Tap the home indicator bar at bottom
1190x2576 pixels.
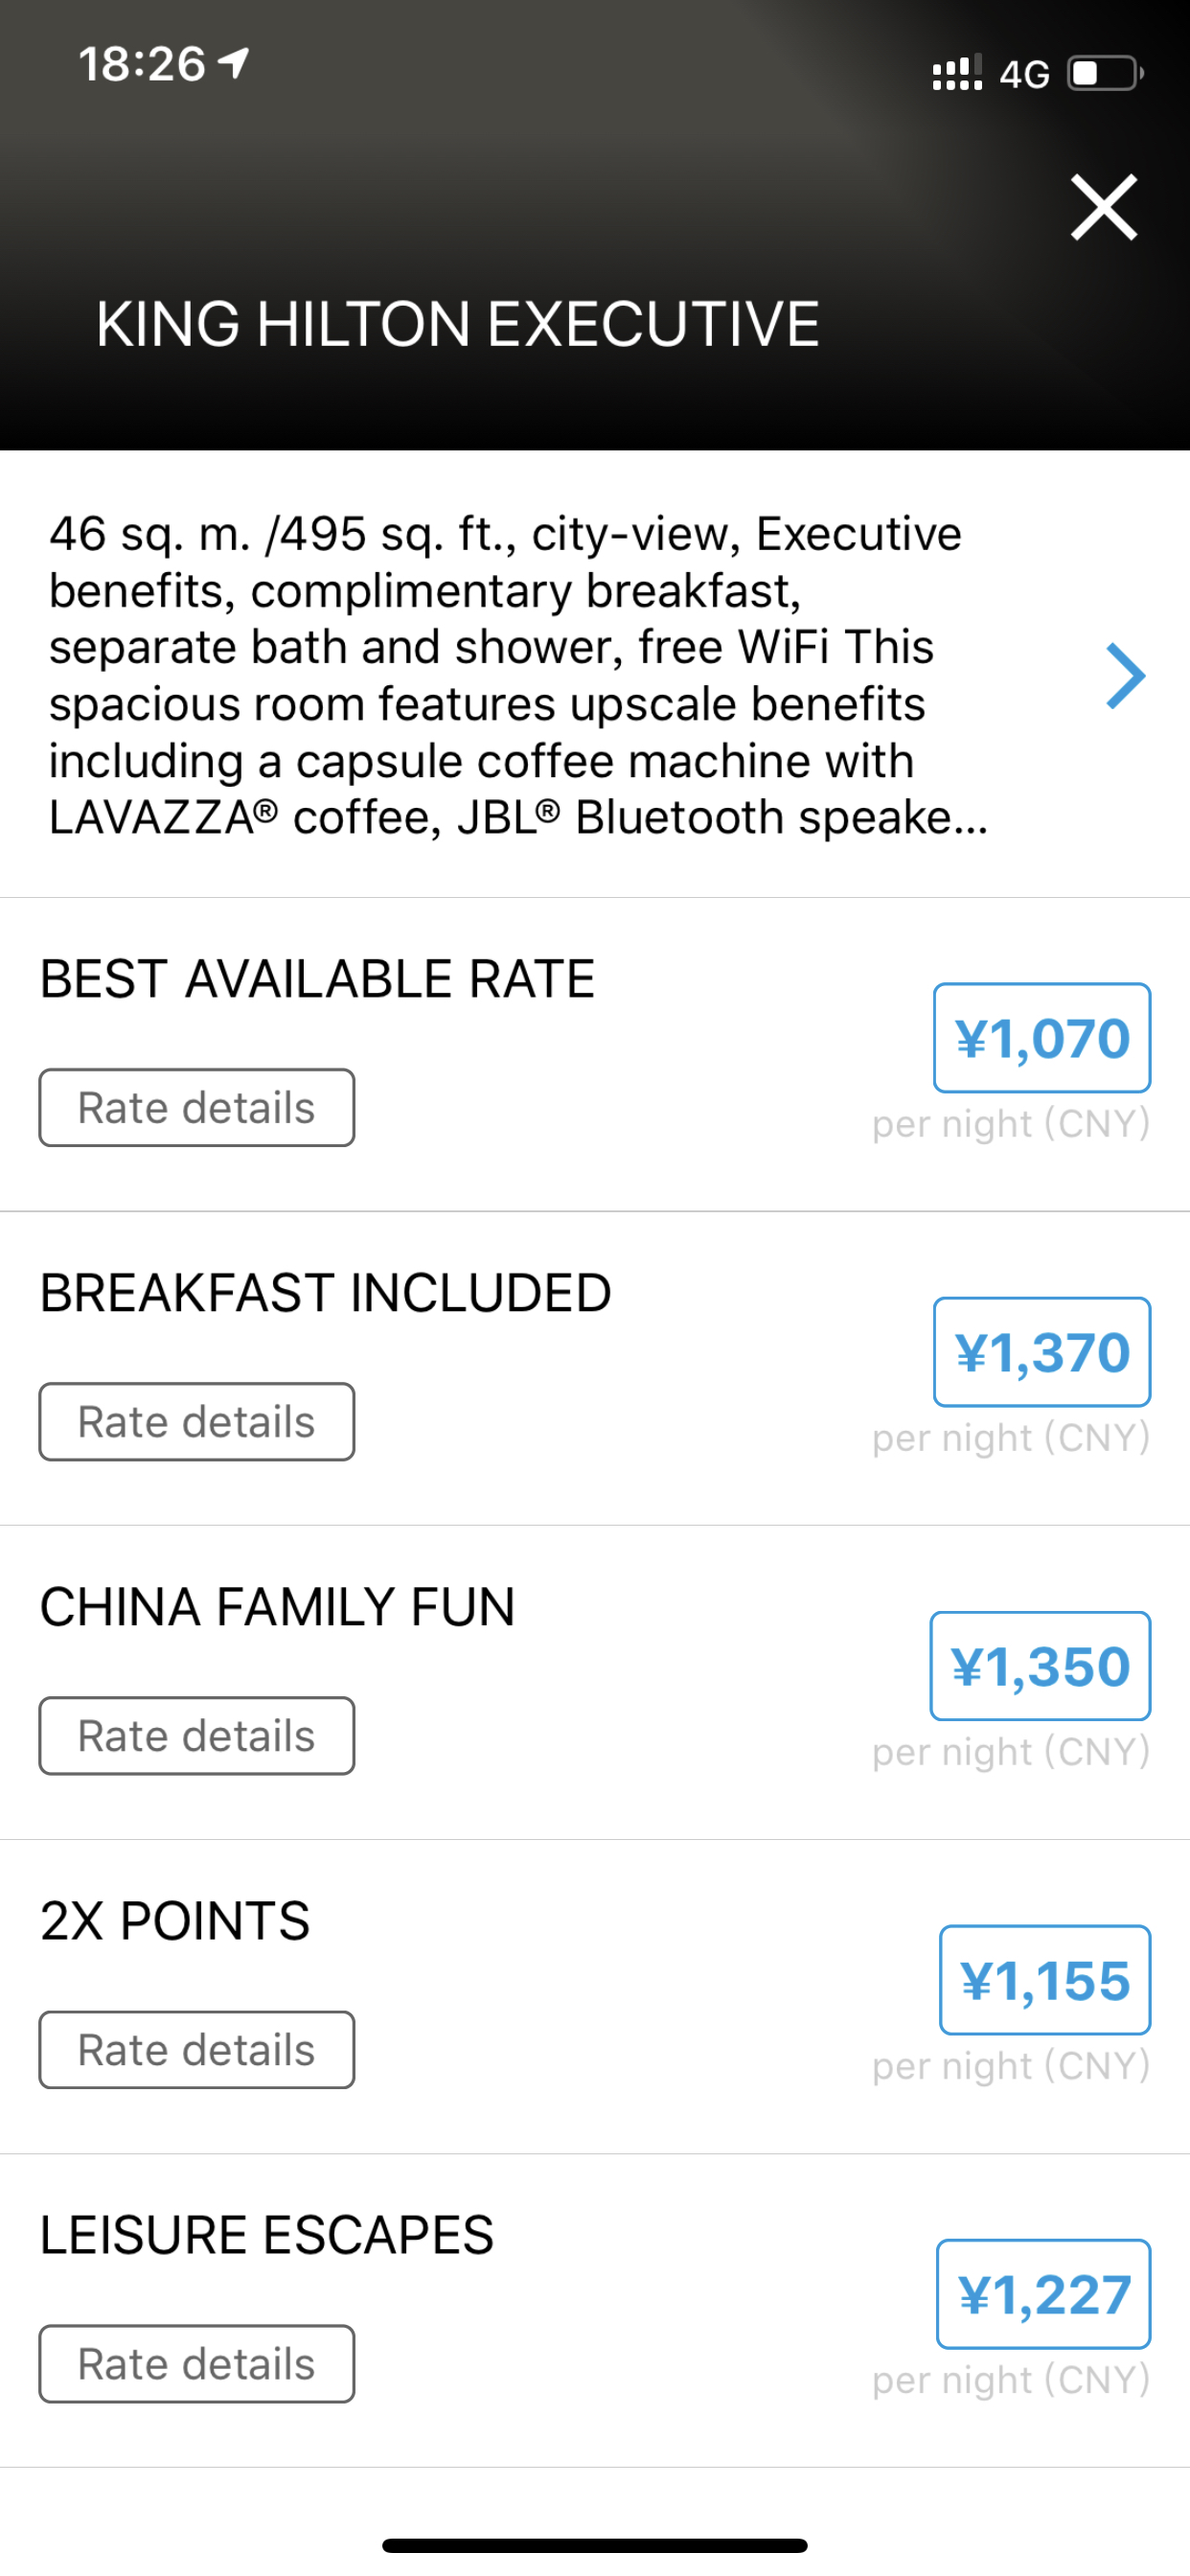pos(595,2545)
